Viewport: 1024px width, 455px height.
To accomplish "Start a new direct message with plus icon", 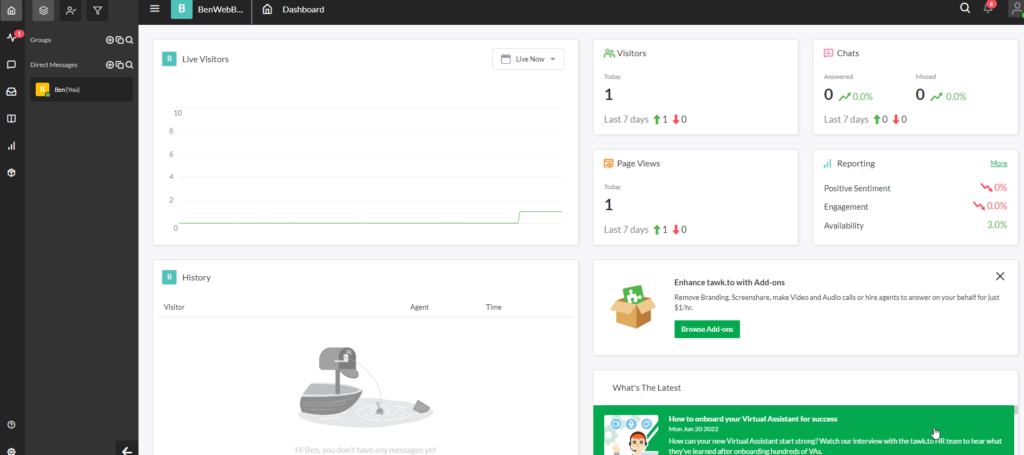I will (x=110, y=65).
